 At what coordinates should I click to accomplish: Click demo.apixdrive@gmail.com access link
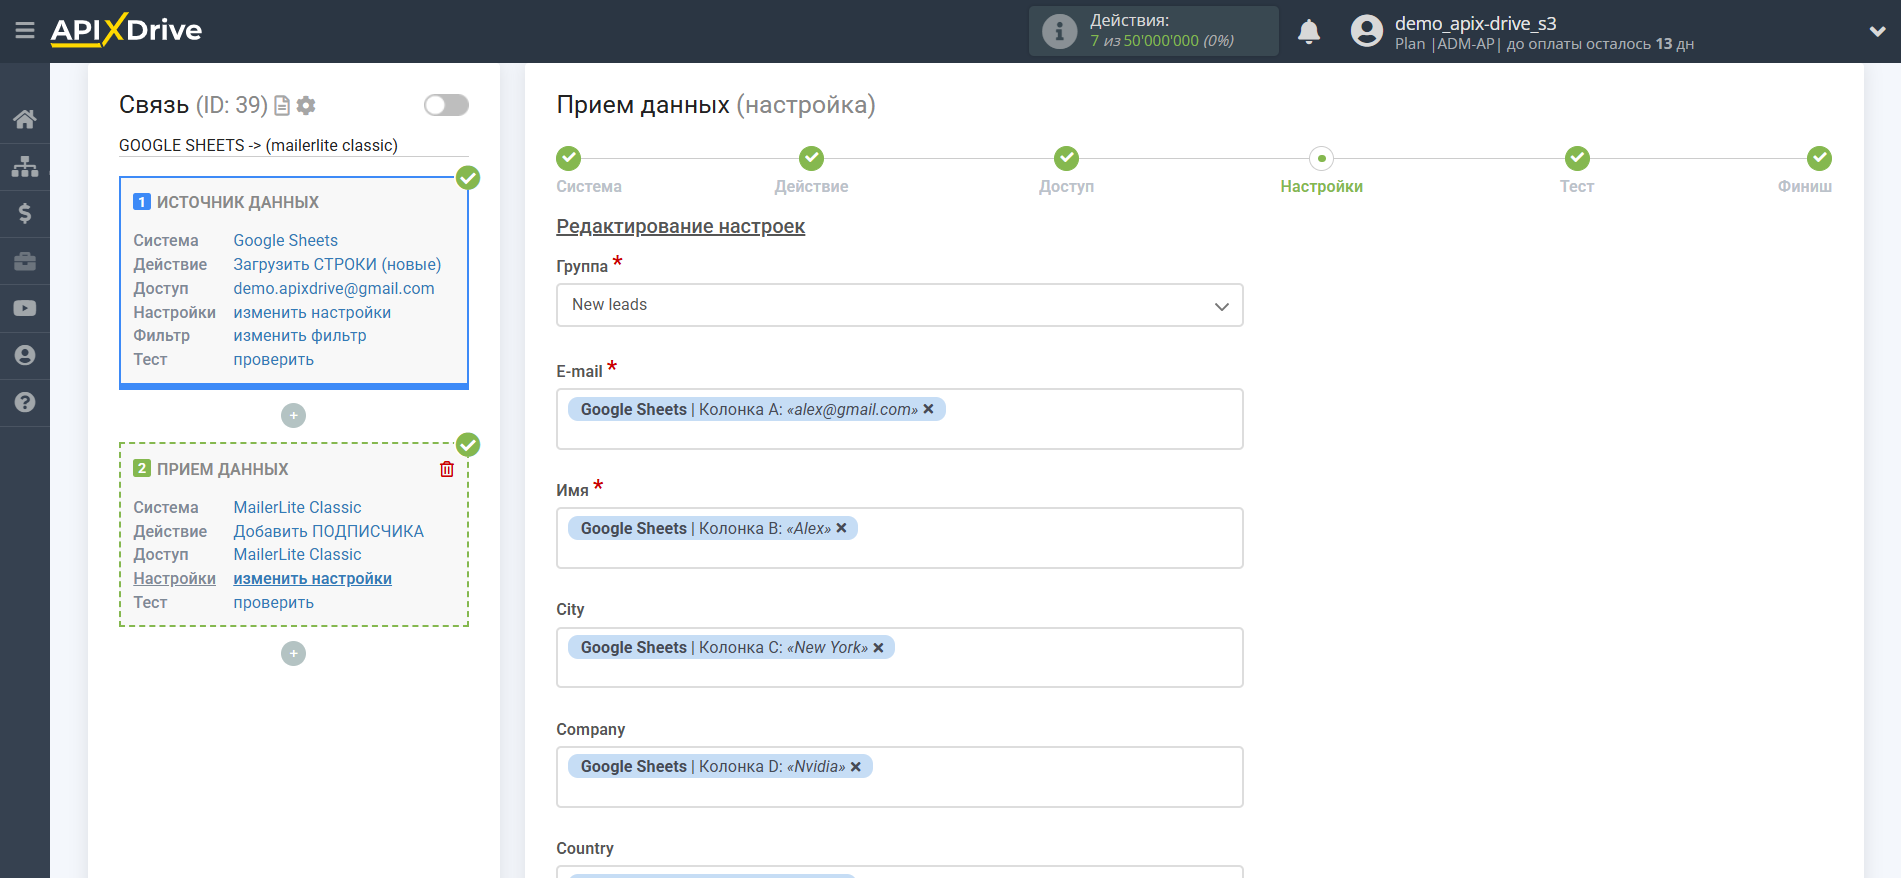tap(334, 288)
